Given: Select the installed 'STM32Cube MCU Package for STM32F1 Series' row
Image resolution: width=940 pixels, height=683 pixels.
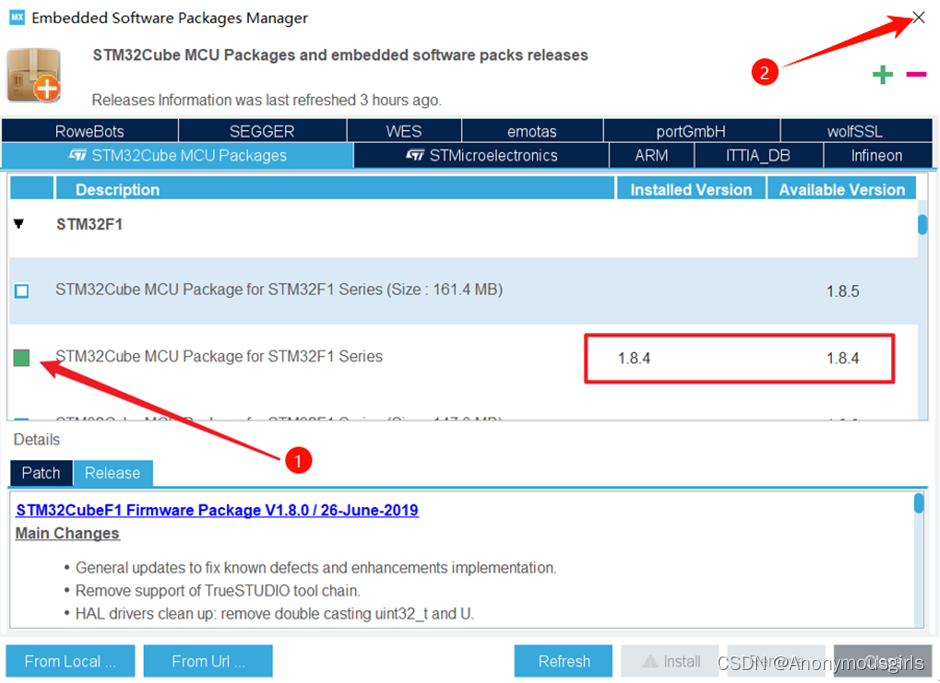Looking at the screenshot, I should click(x=463, y=358).
